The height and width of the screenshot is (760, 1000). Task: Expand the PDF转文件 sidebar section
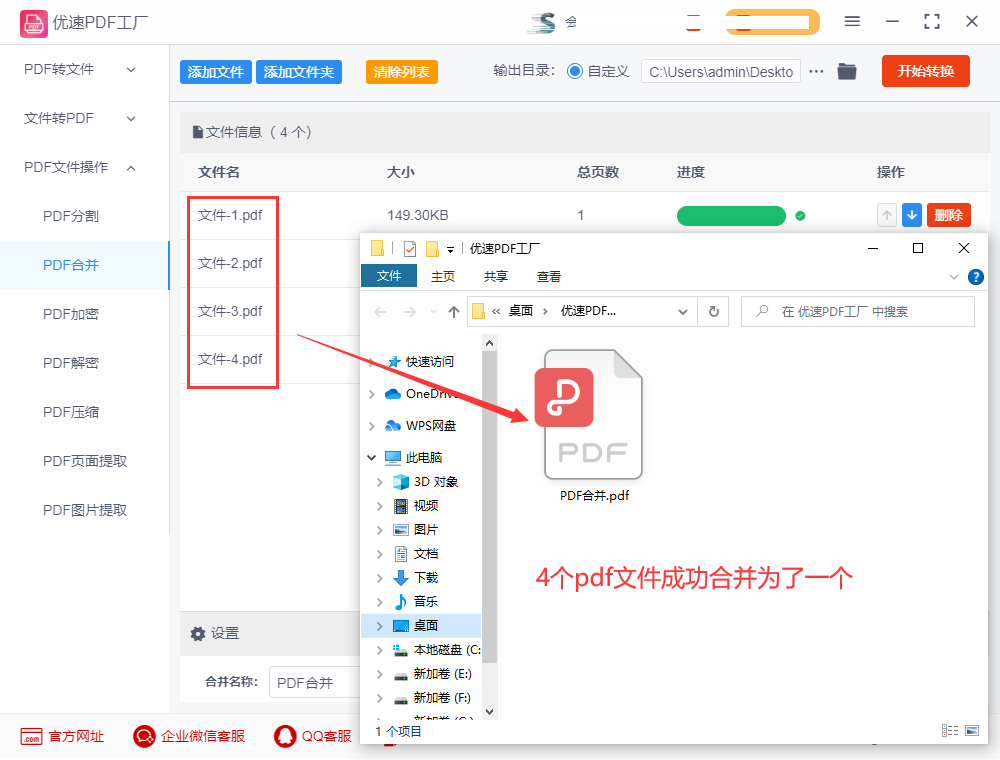131,69
